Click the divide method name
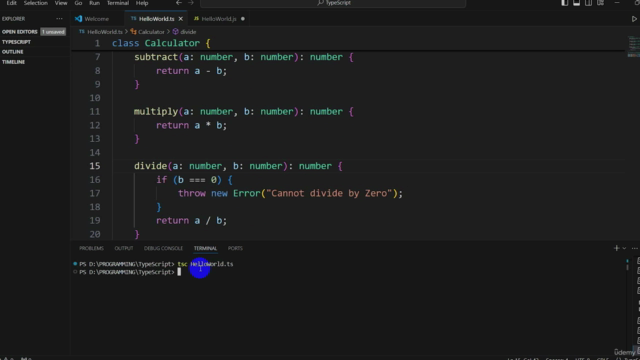640x360 pixels. 150,166
